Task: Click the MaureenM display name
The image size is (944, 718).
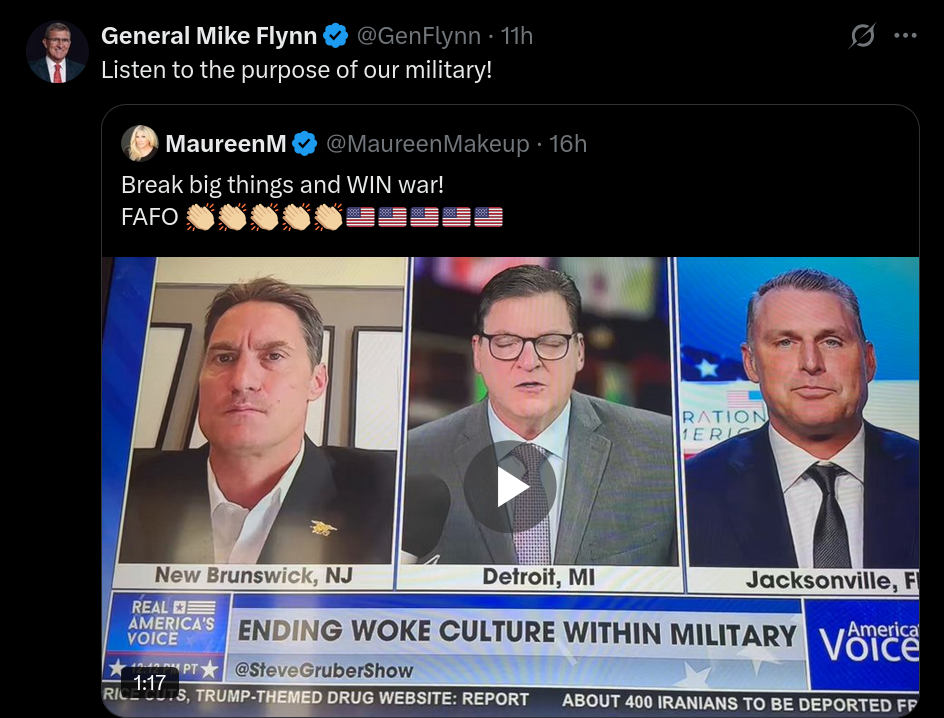Action: point(226,144)
